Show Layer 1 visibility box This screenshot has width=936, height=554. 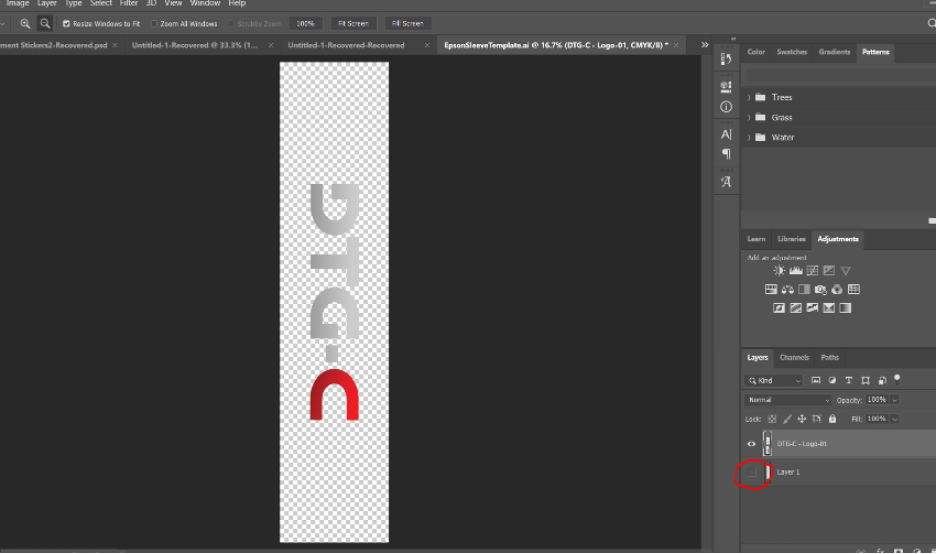click(752, 472)
